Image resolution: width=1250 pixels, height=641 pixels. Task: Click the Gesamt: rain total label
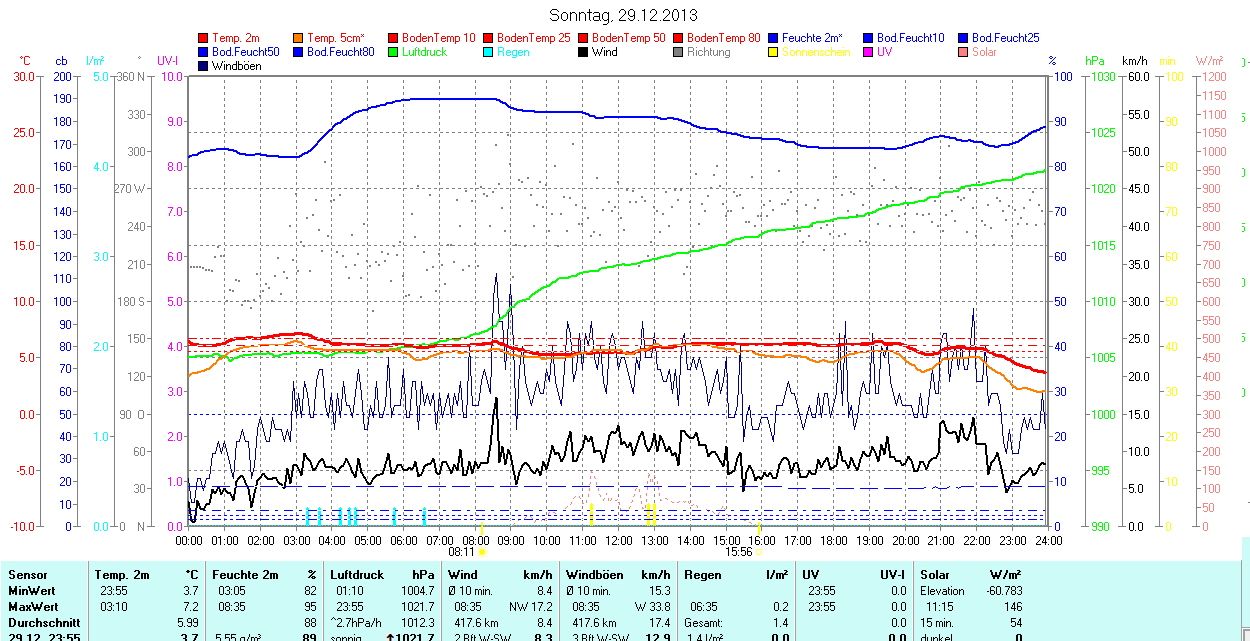705,622
